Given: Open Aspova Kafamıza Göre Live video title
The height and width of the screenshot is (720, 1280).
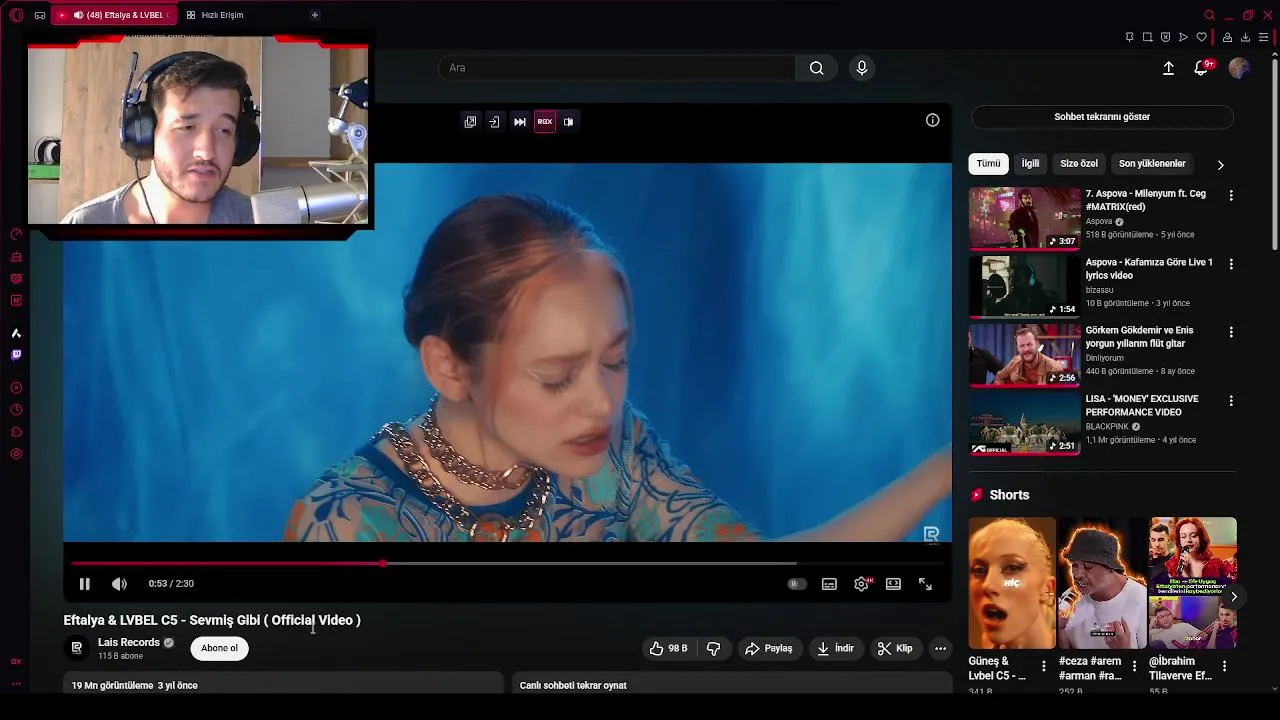Looking at the screenshot, I should pos(1149,269).
